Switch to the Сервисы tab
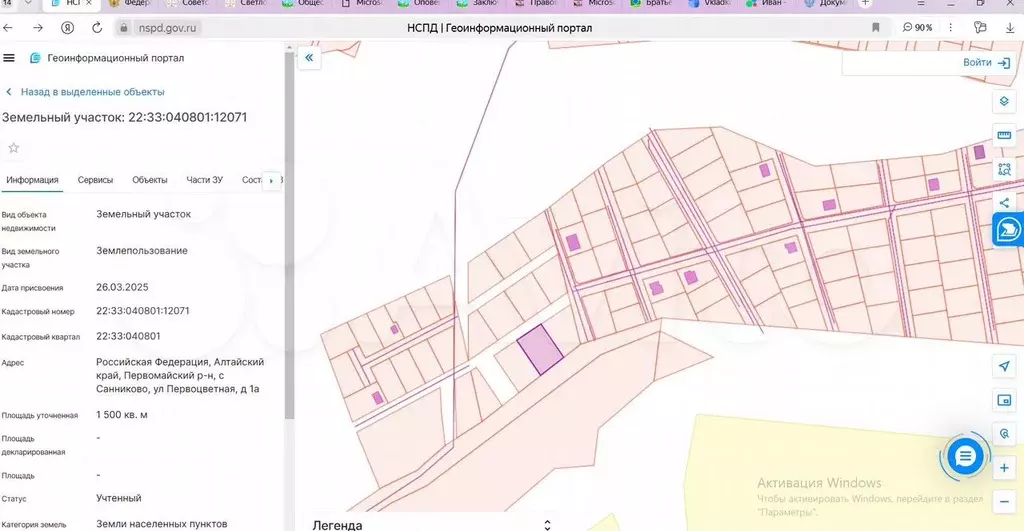The image size is (1024, 531). 95,180
